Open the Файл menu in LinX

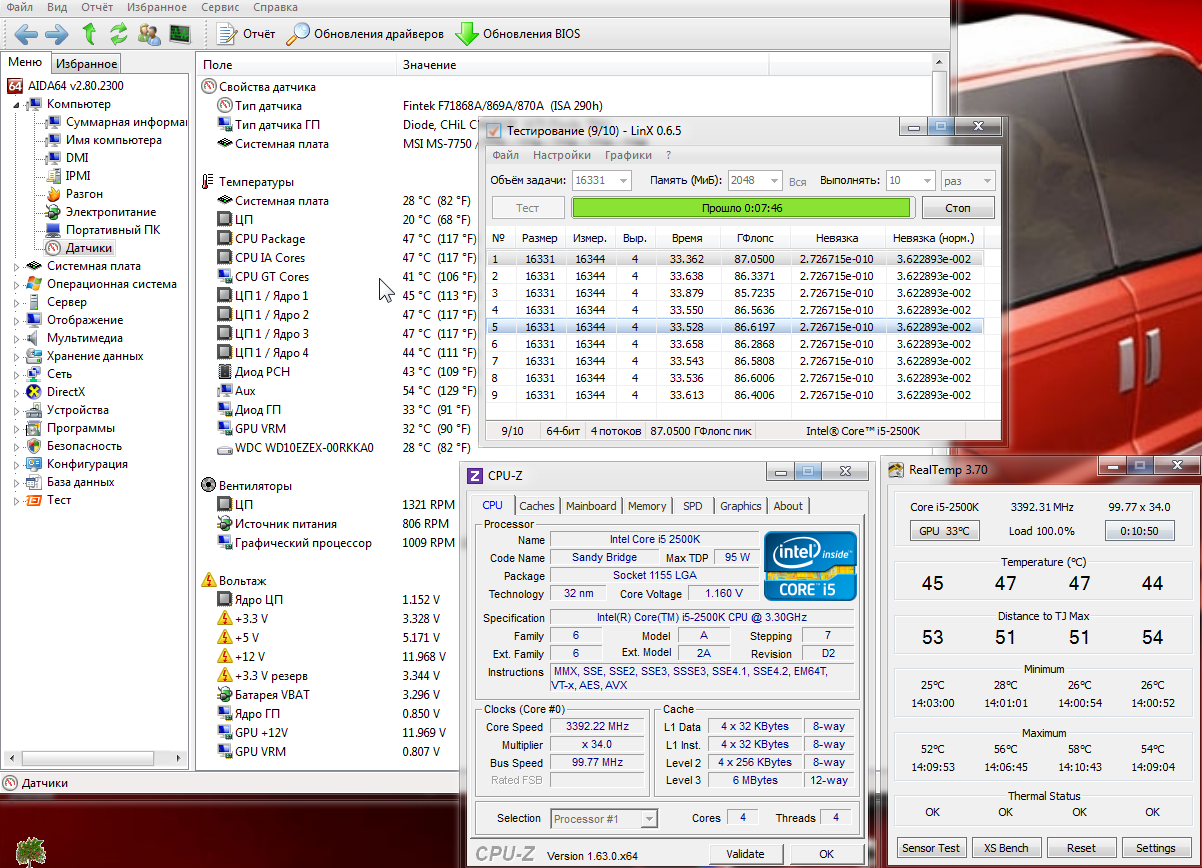(x=505, y=155)
